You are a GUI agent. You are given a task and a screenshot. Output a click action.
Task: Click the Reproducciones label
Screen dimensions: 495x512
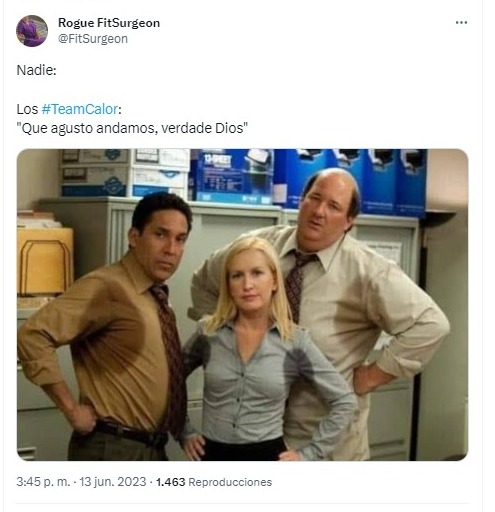point(230,482)
